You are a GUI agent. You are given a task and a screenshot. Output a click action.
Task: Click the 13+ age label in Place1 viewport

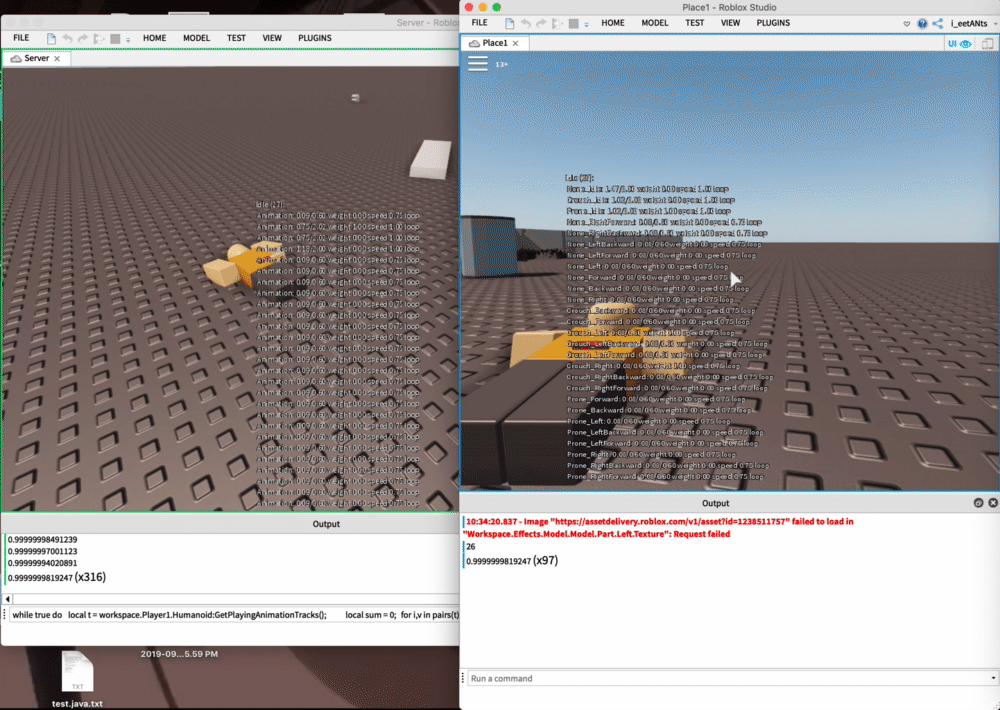tap(502, 64)
